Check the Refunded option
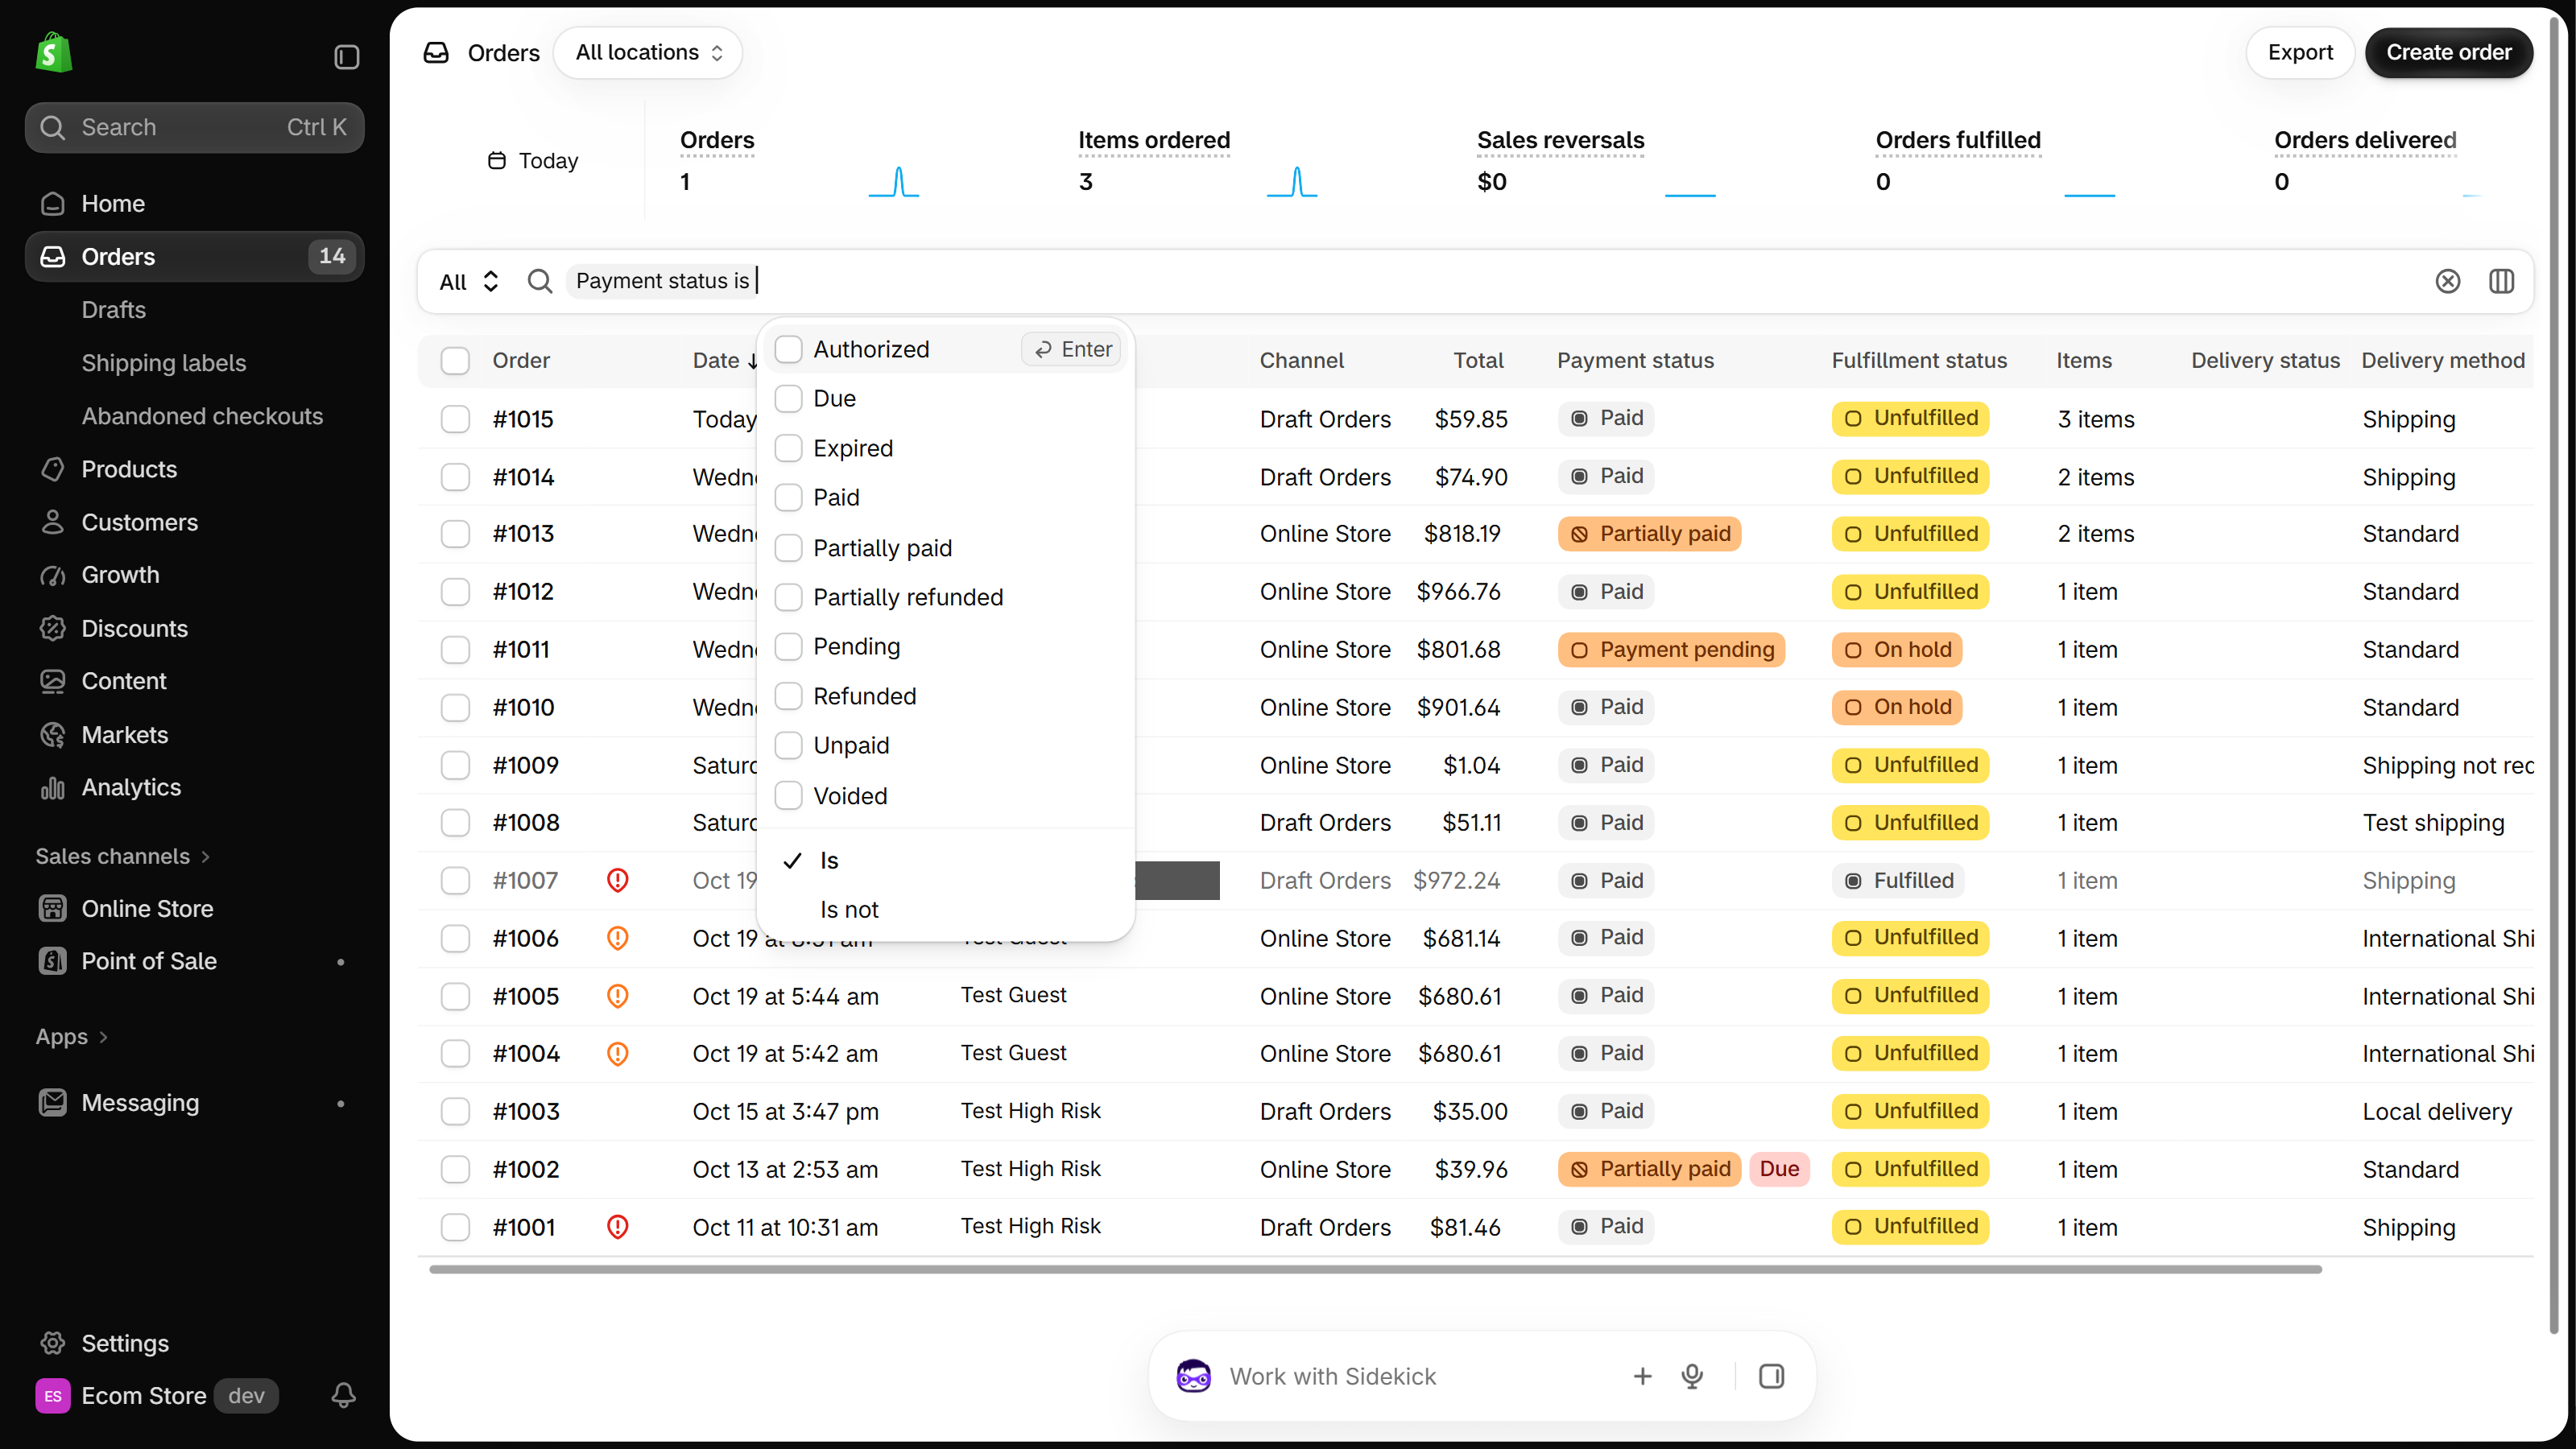This screenshot has width=2576, height=1449. (x=788, y=696)
